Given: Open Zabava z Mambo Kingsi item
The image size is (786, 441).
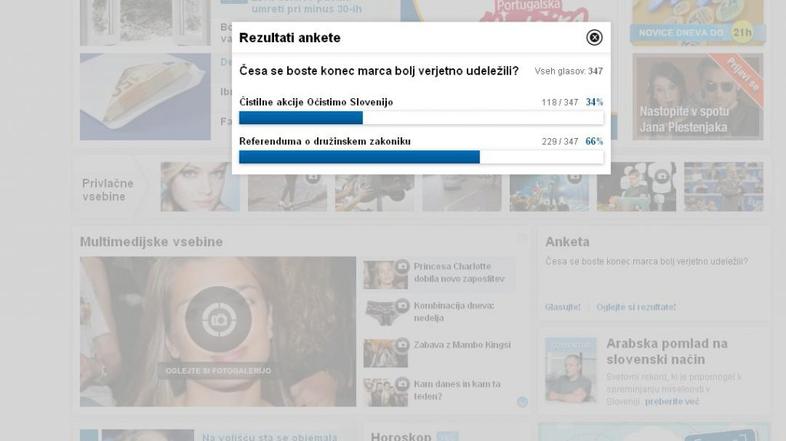Looking at the screenshot, I should coord(462,345).
